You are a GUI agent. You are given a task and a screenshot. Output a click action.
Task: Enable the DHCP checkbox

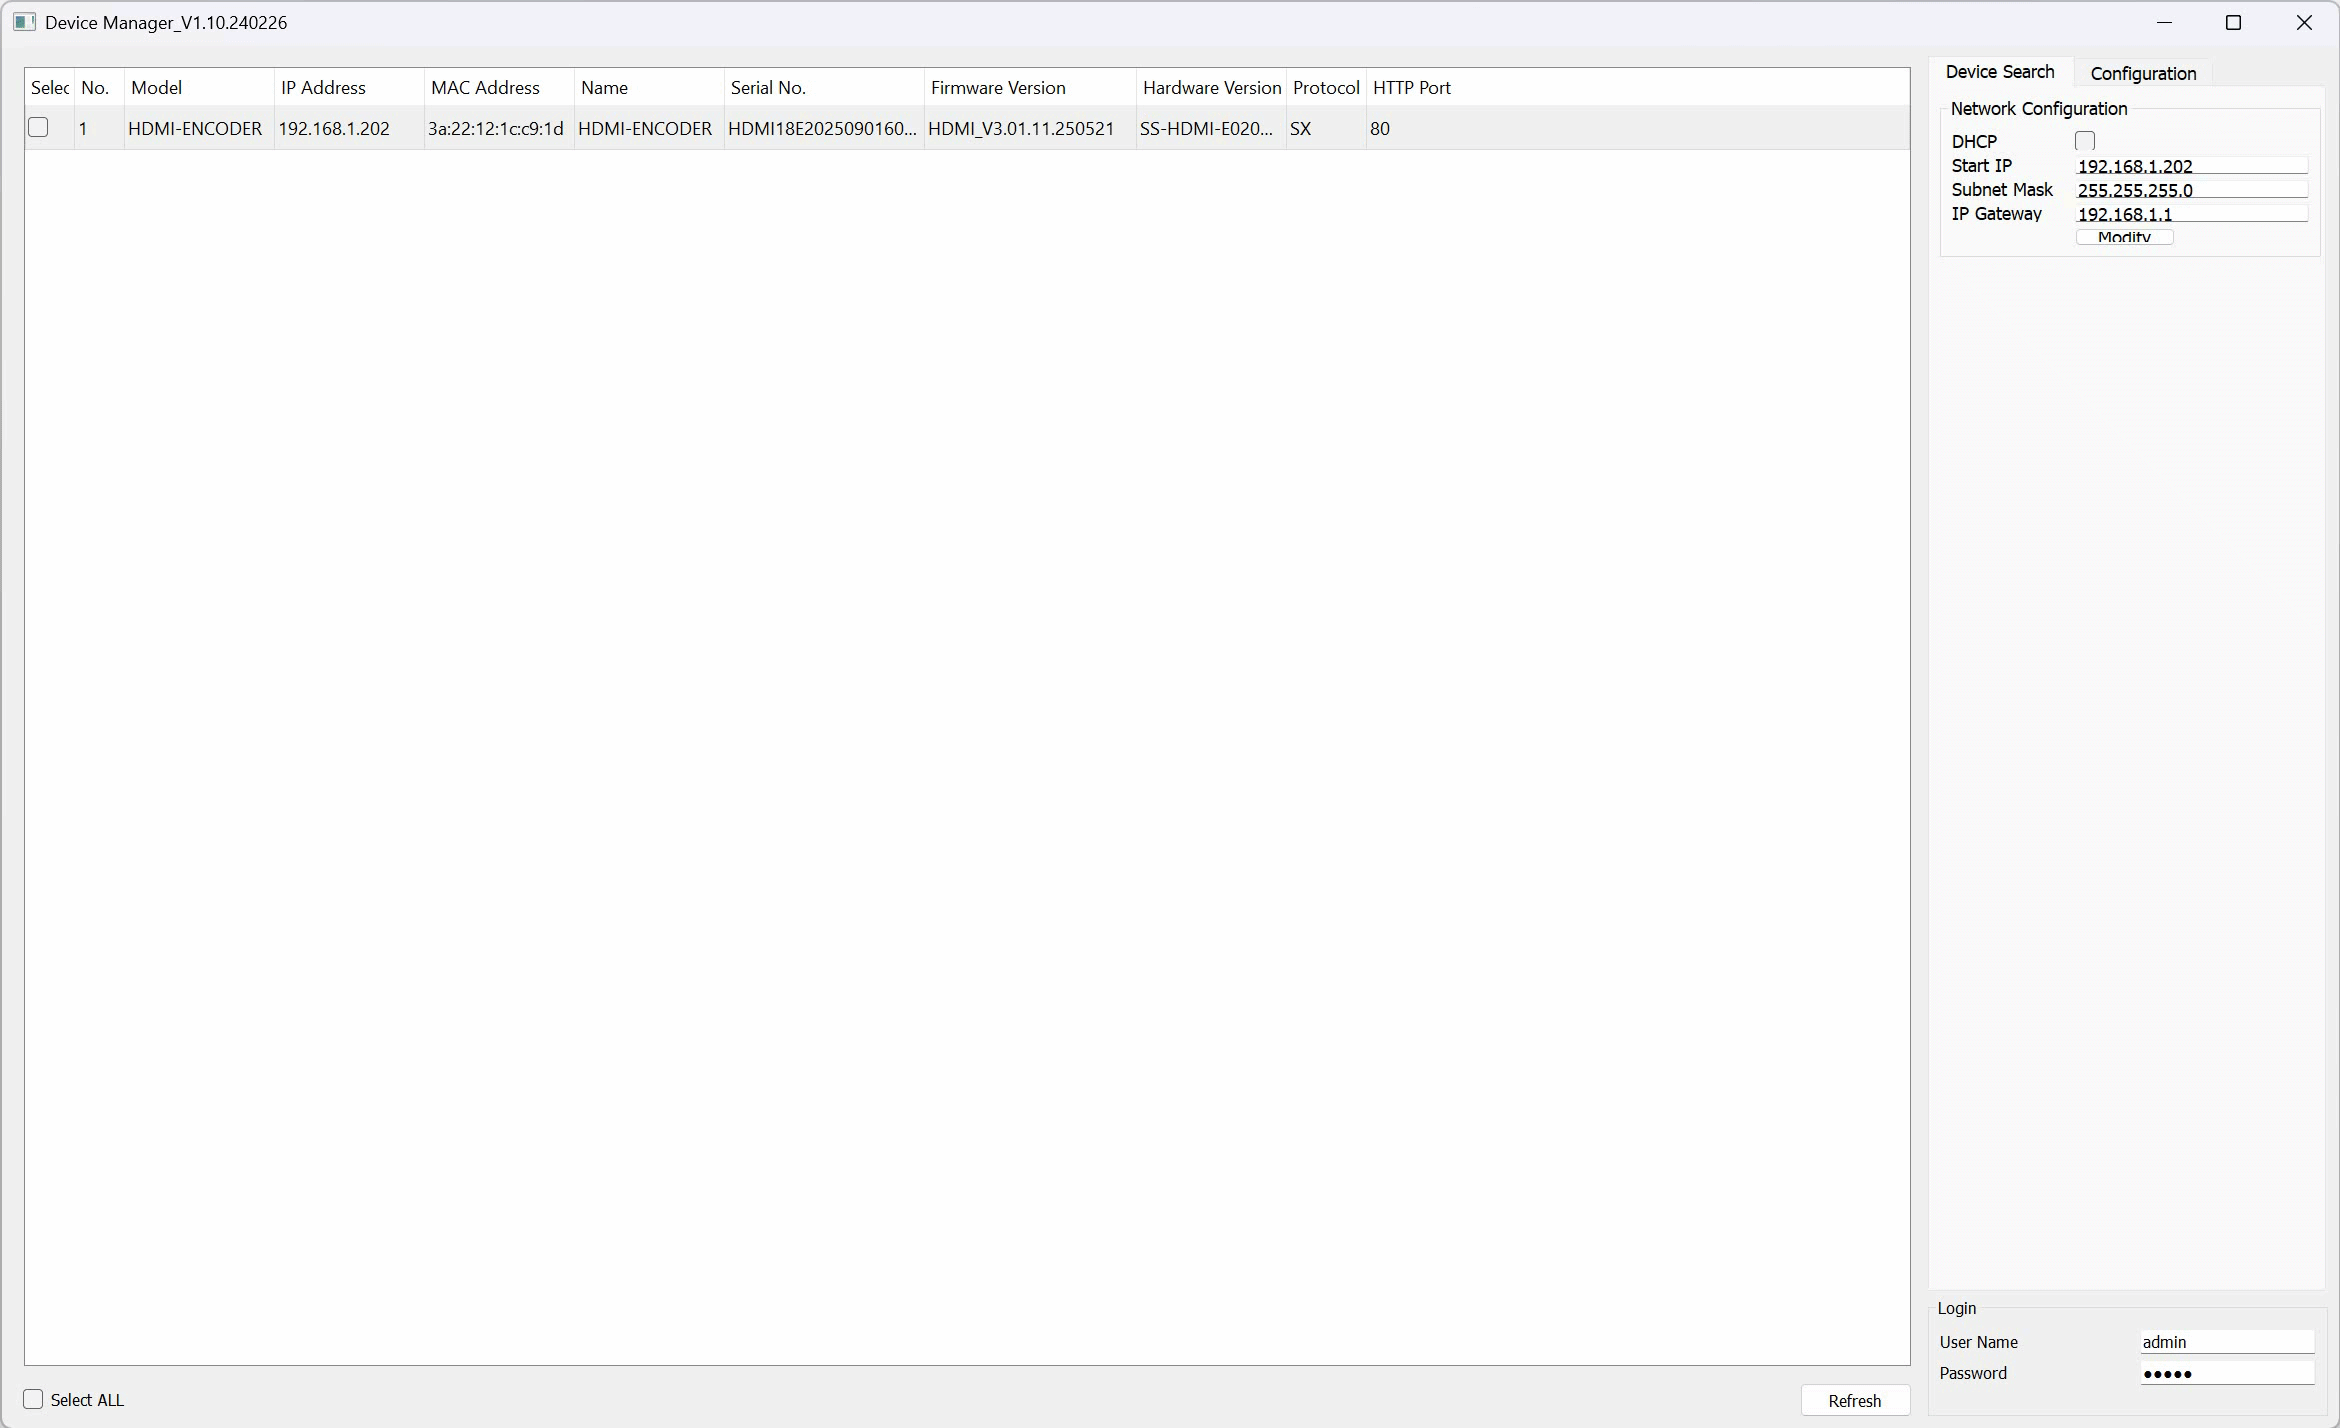click(x=2085, y=141)
